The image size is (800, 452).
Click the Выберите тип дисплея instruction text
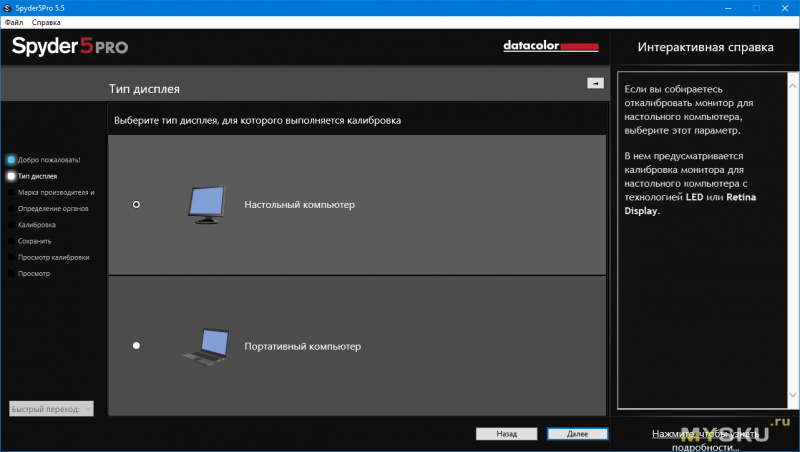(258, 120)
